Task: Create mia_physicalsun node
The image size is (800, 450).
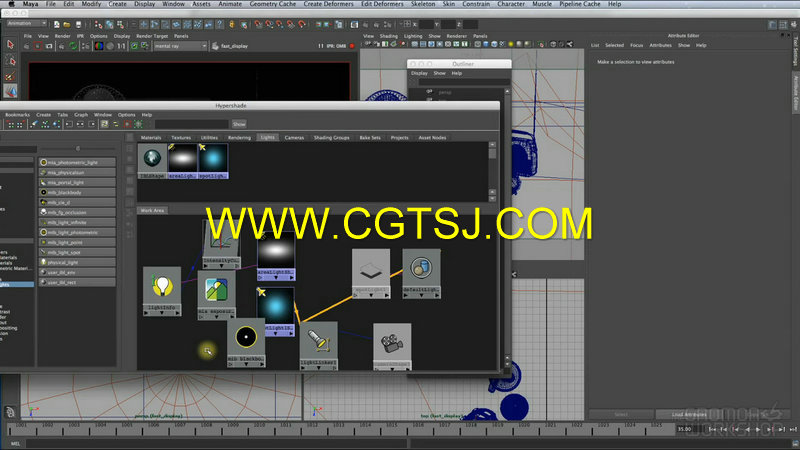Action: pos(77,172)
